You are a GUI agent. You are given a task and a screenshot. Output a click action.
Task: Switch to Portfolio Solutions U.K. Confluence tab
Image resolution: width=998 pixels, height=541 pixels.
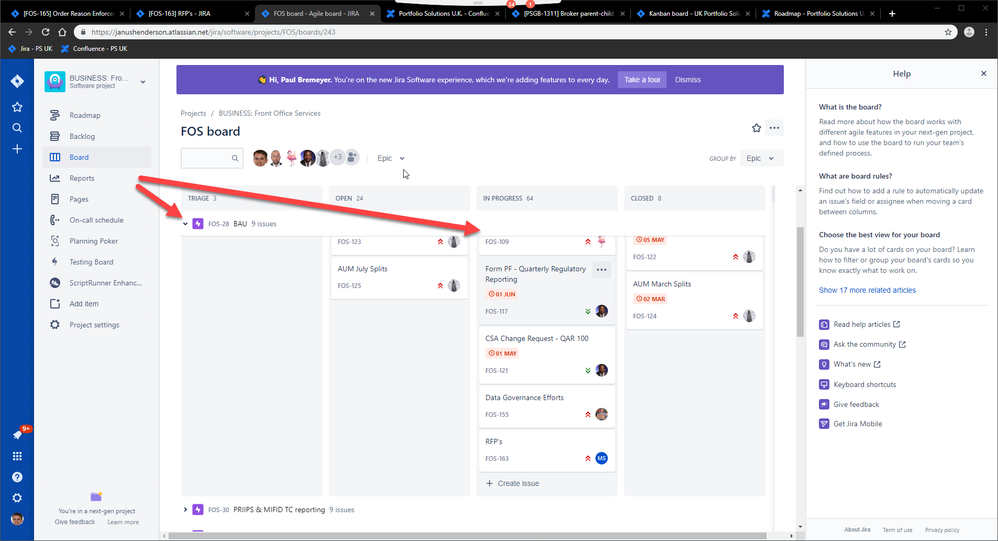click(x=443, y=13)
